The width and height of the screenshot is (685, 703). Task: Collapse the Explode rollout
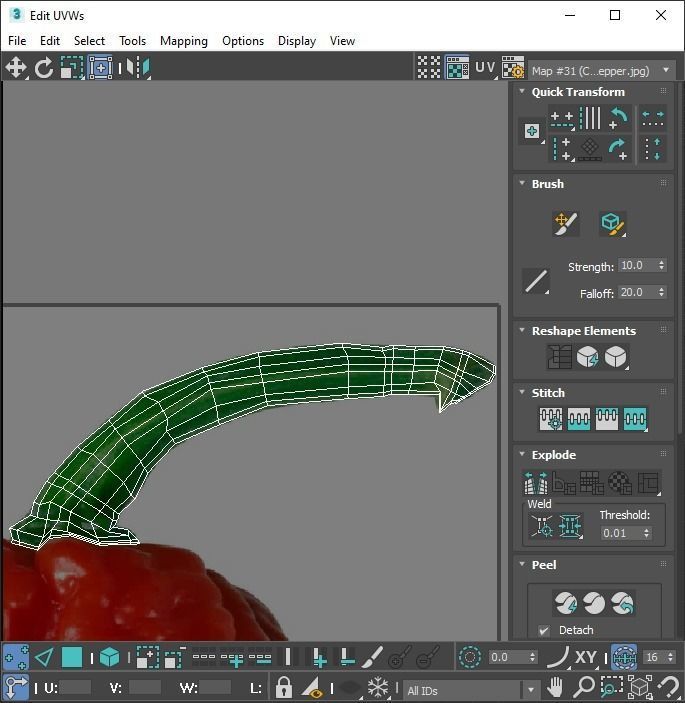click(x=522, y=454)
